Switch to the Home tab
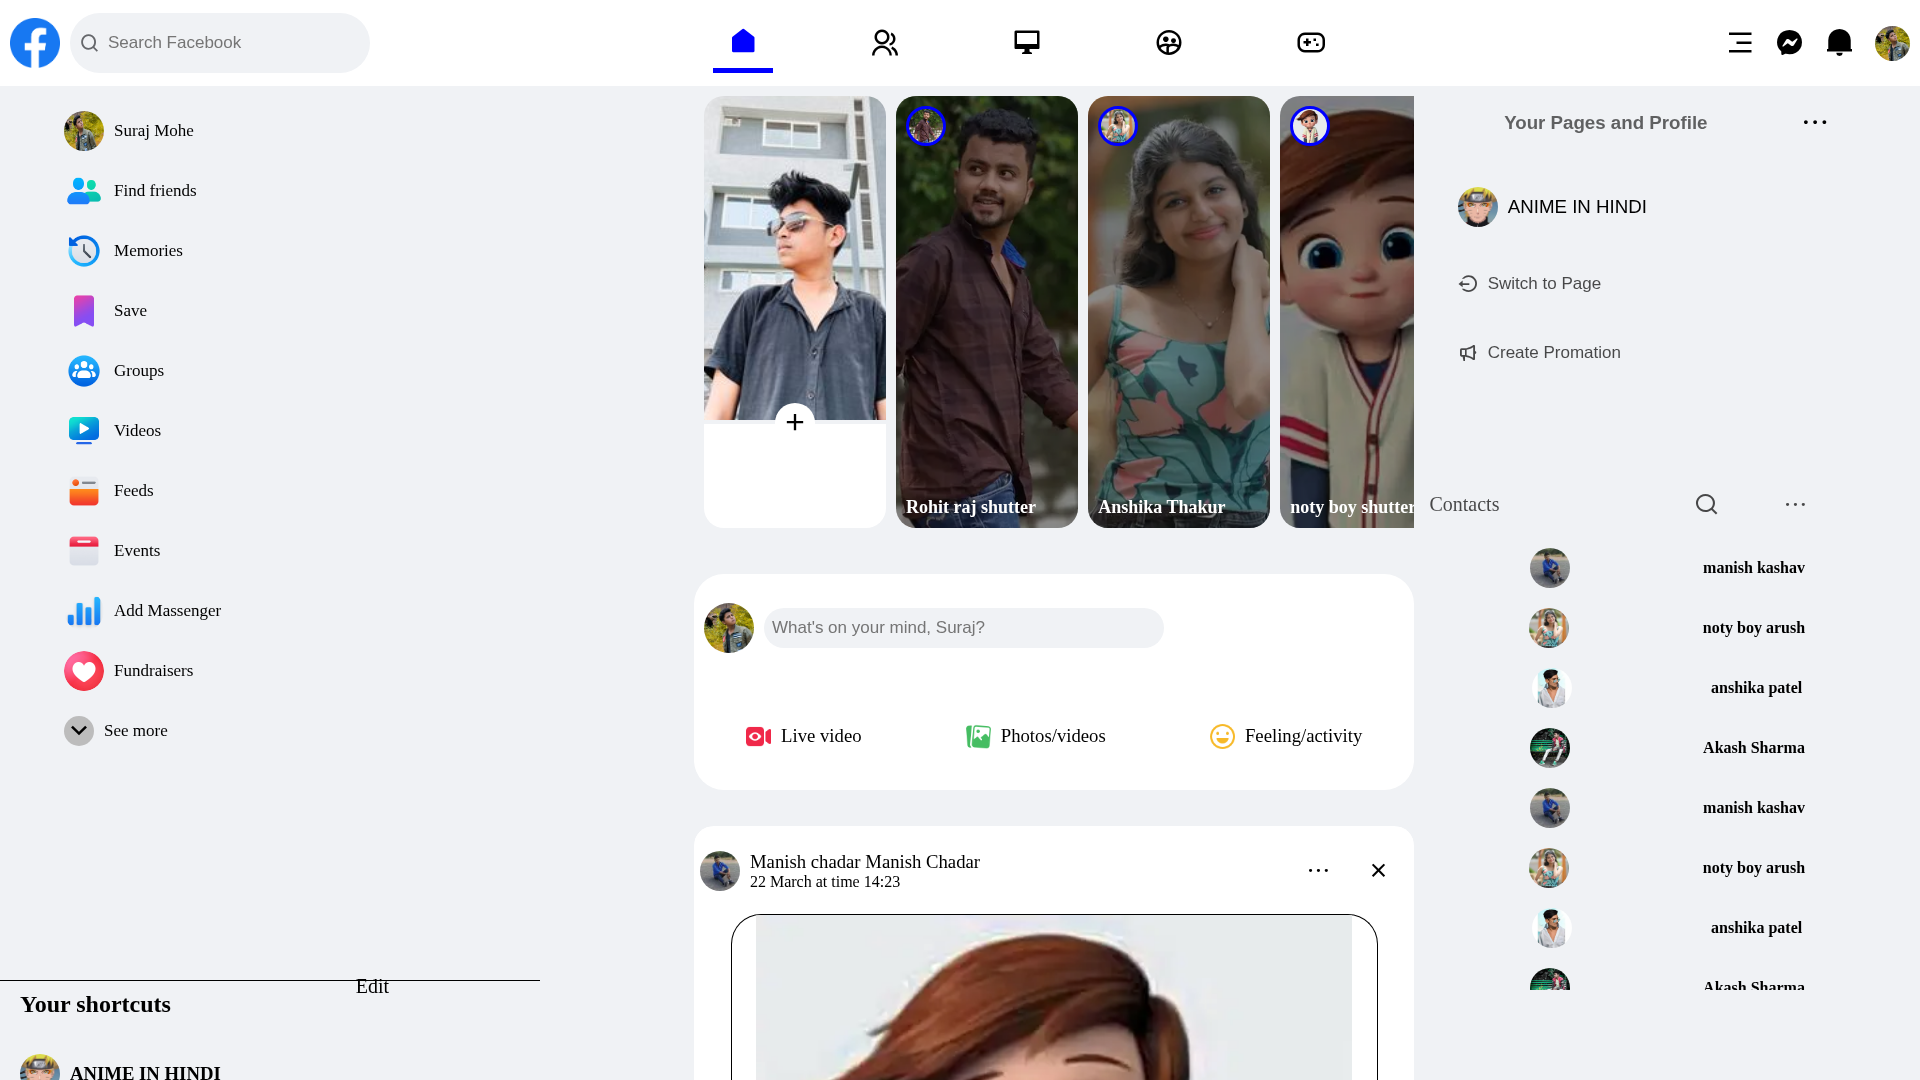The height and width of the screenshot is (1080, 1920). pyautogui.click(x=743, y=42)
